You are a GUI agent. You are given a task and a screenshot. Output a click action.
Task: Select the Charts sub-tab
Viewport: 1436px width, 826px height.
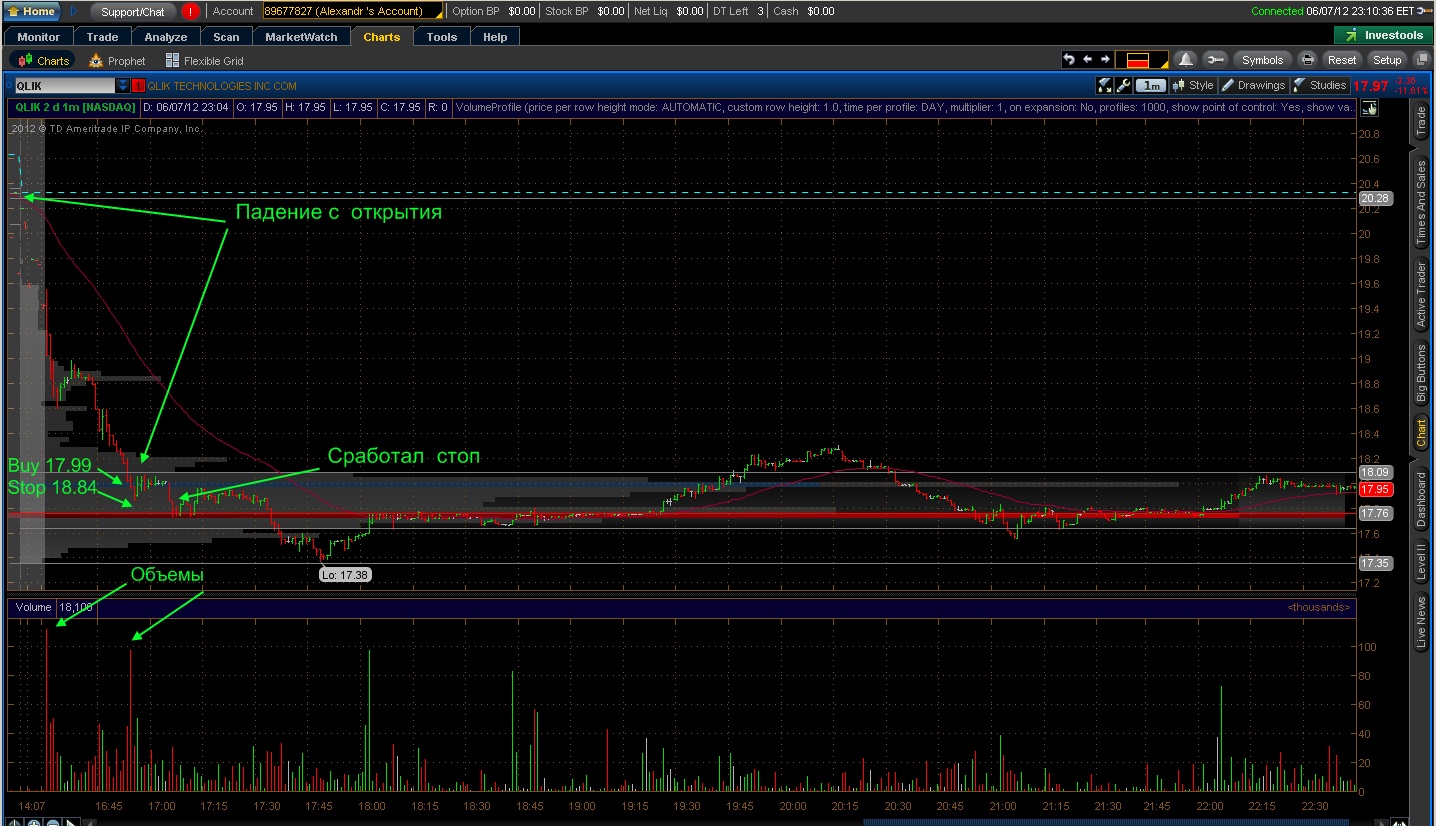click(x=42, y=60)
